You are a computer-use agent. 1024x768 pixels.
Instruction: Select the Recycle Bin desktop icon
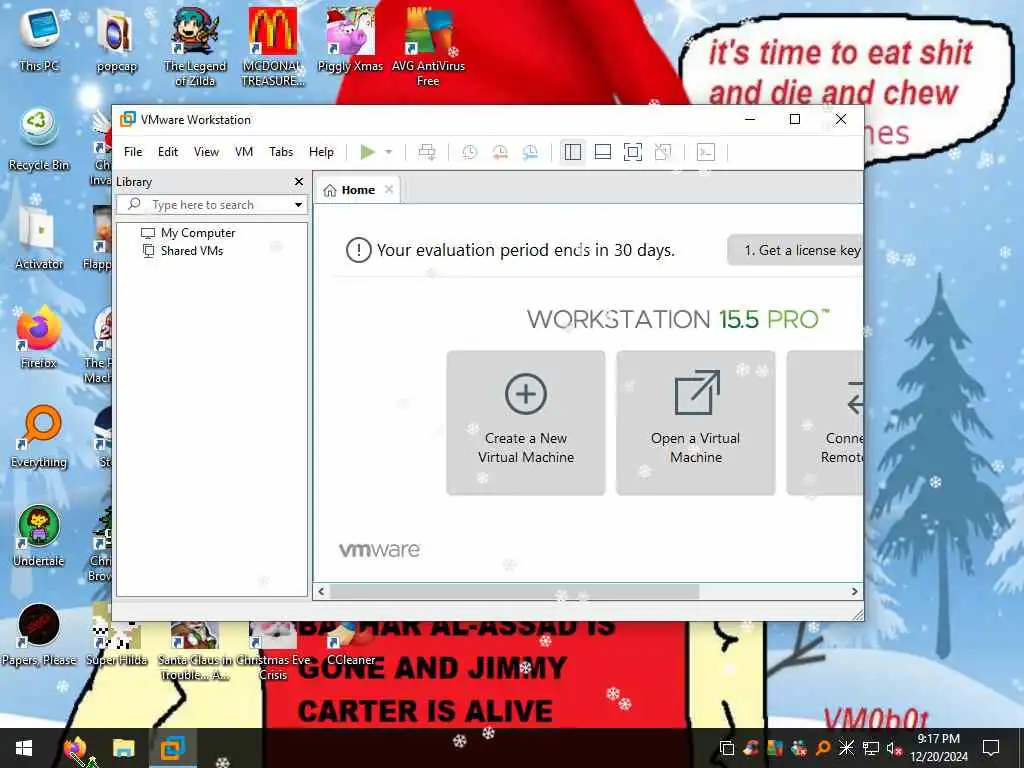click(x=39, y=138)
